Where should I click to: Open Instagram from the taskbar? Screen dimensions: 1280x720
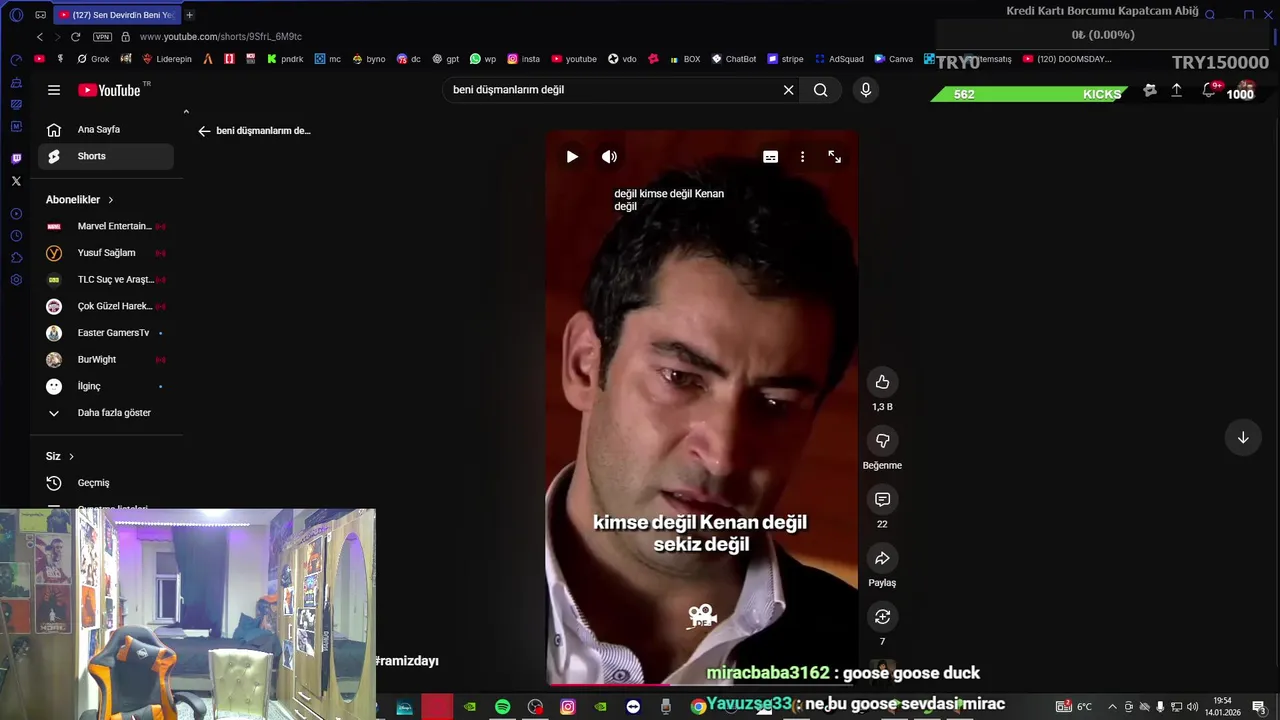pyautogui.click(x=568, y=707)
